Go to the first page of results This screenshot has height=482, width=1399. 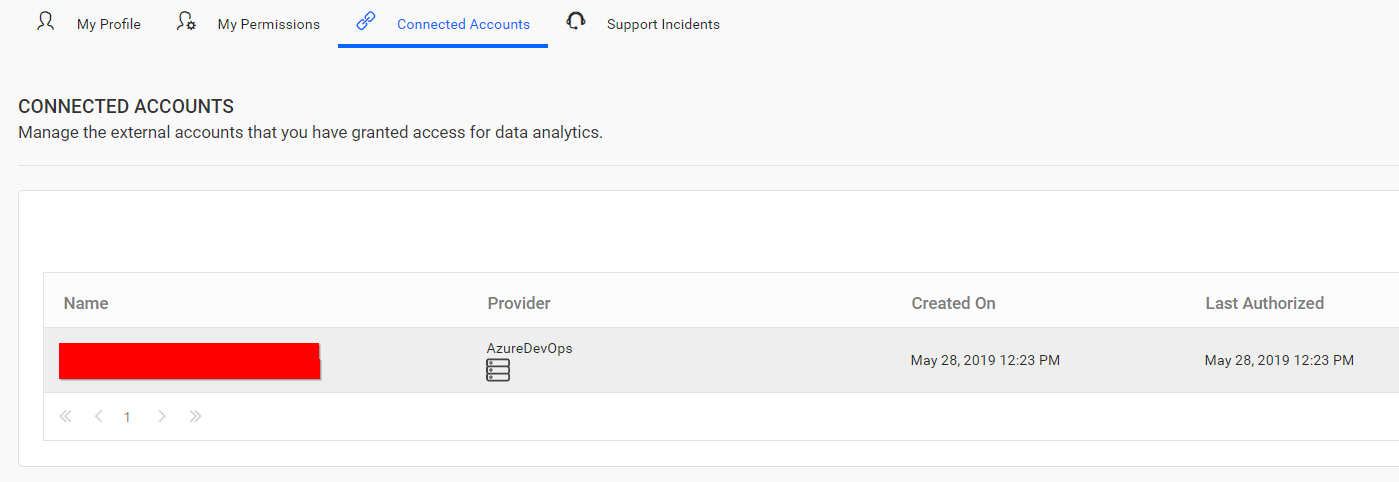coord(66,417)
